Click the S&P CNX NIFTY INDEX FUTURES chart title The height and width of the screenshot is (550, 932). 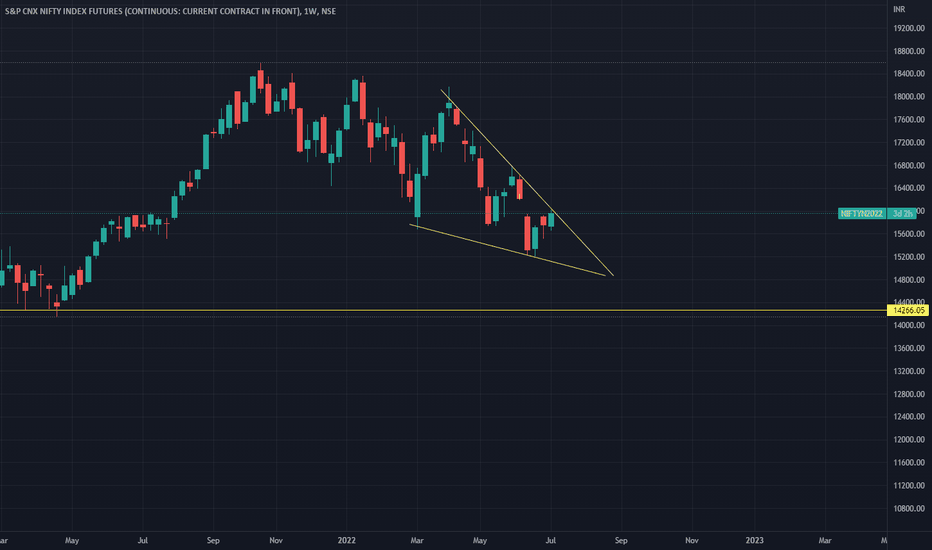tap(170, 11)
